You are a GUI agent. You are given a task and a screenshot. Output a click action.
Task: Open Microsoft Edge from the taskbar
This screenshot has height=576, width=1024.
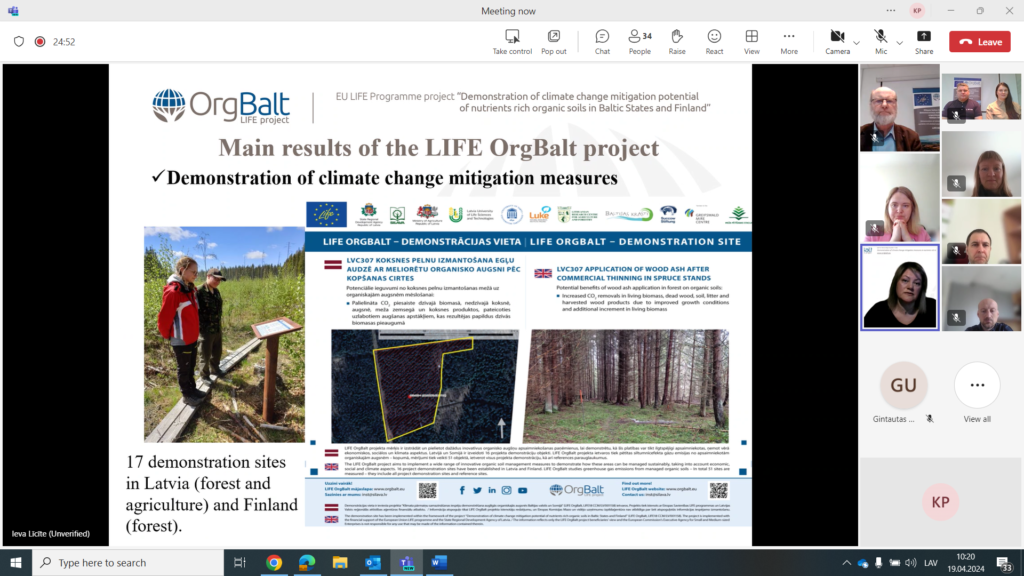coord(307,562)
